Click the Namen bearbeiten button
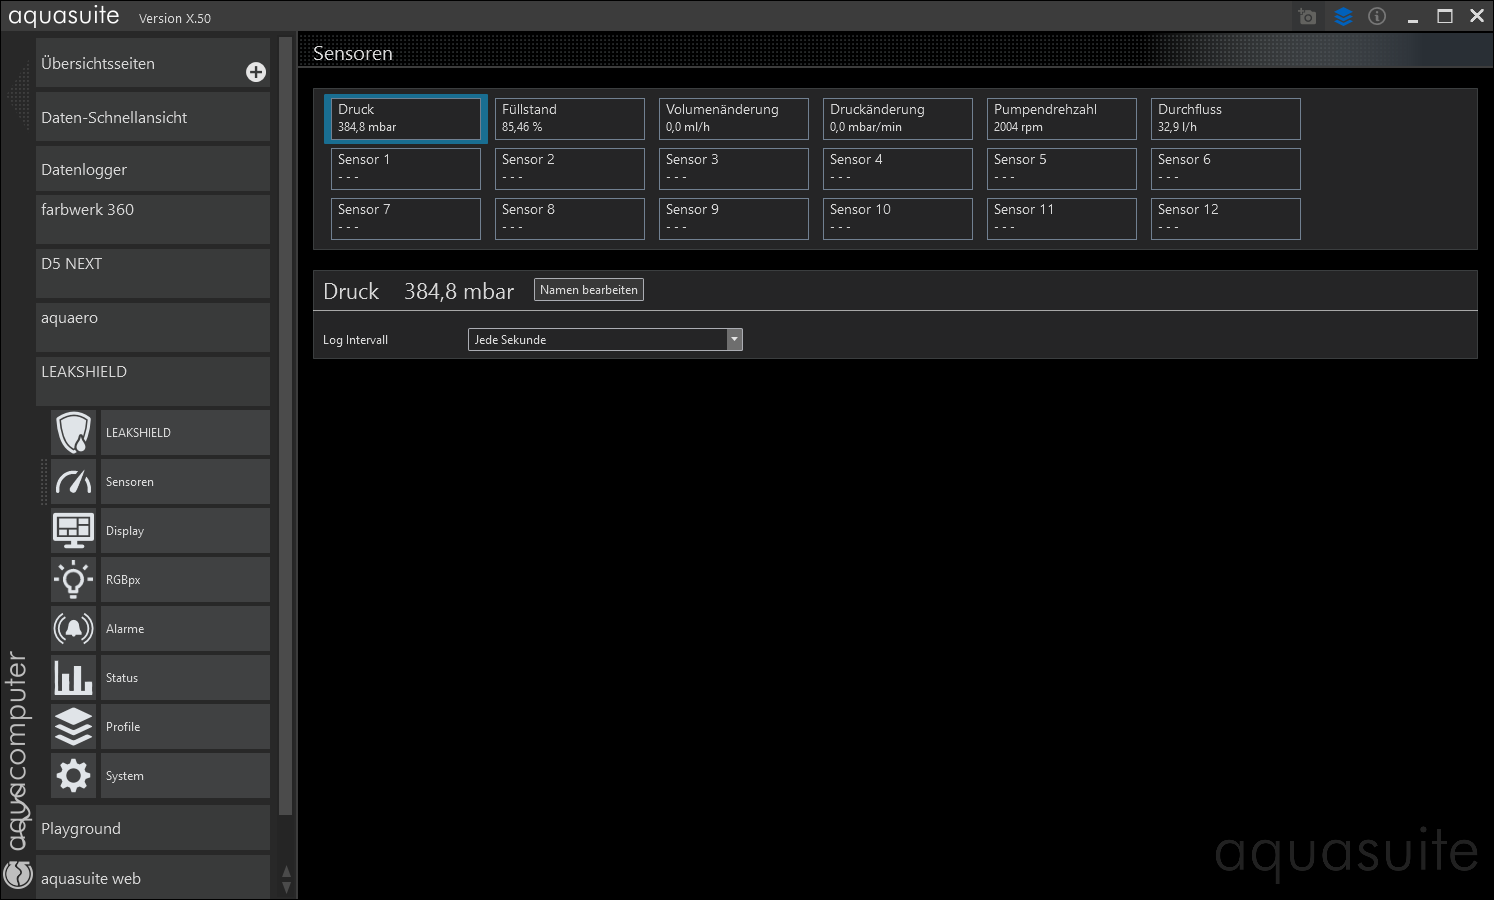Screen dimensions: 1494x900 (x=589, y=290)
